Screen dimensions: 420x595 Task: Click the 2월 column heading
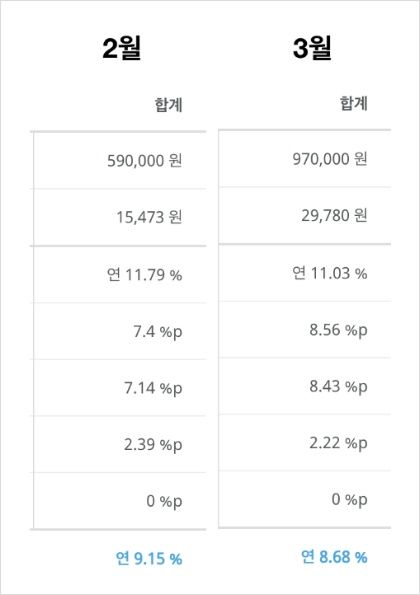click(x=122, y=48)
